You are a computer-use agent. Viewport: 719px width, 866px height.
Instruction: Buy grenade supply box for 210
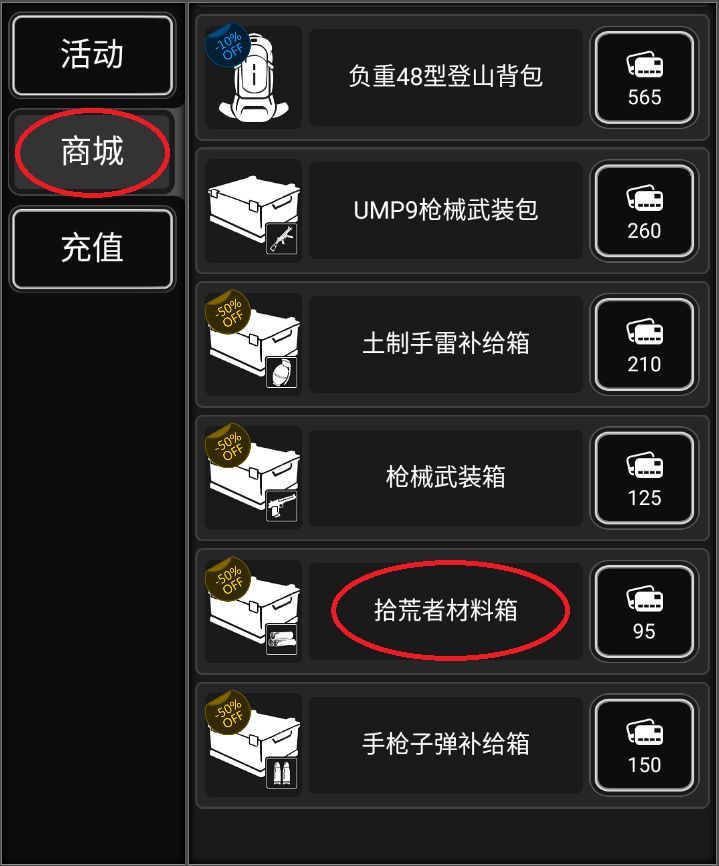(644, 345)
